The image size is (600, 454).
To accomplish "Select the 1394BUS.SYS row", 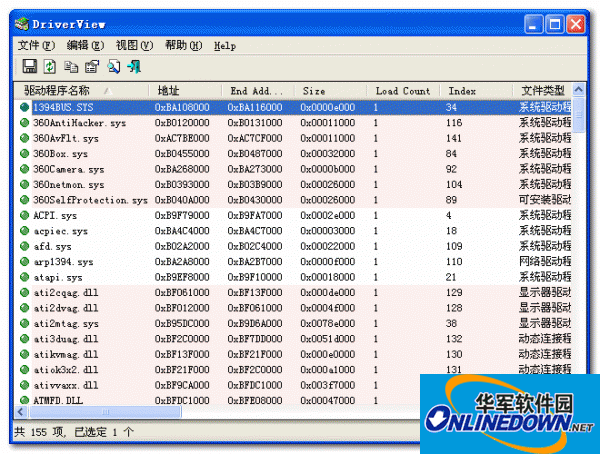I will (293, 107).
